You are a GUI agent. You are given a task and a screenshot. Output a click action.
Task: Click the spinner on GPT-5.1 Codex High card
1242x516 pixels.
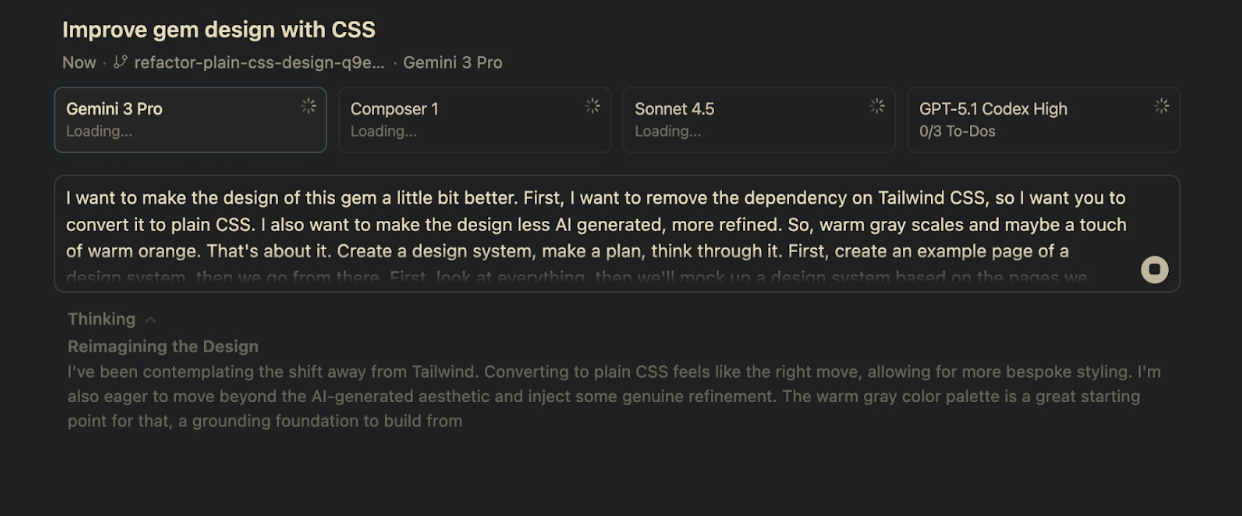point(1161,106)
